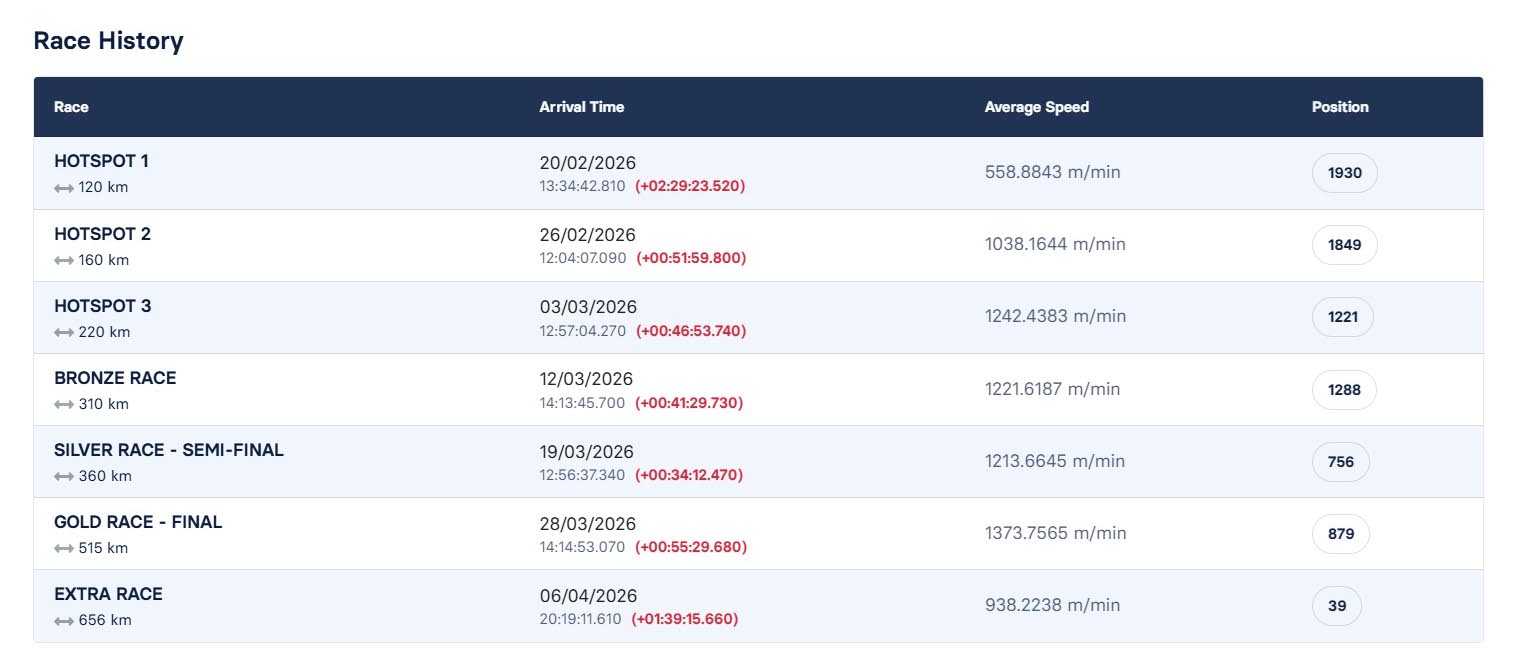Click the position badge 756
Image resolution: width=1529 pixels, height=669 pixels.
1340,462
